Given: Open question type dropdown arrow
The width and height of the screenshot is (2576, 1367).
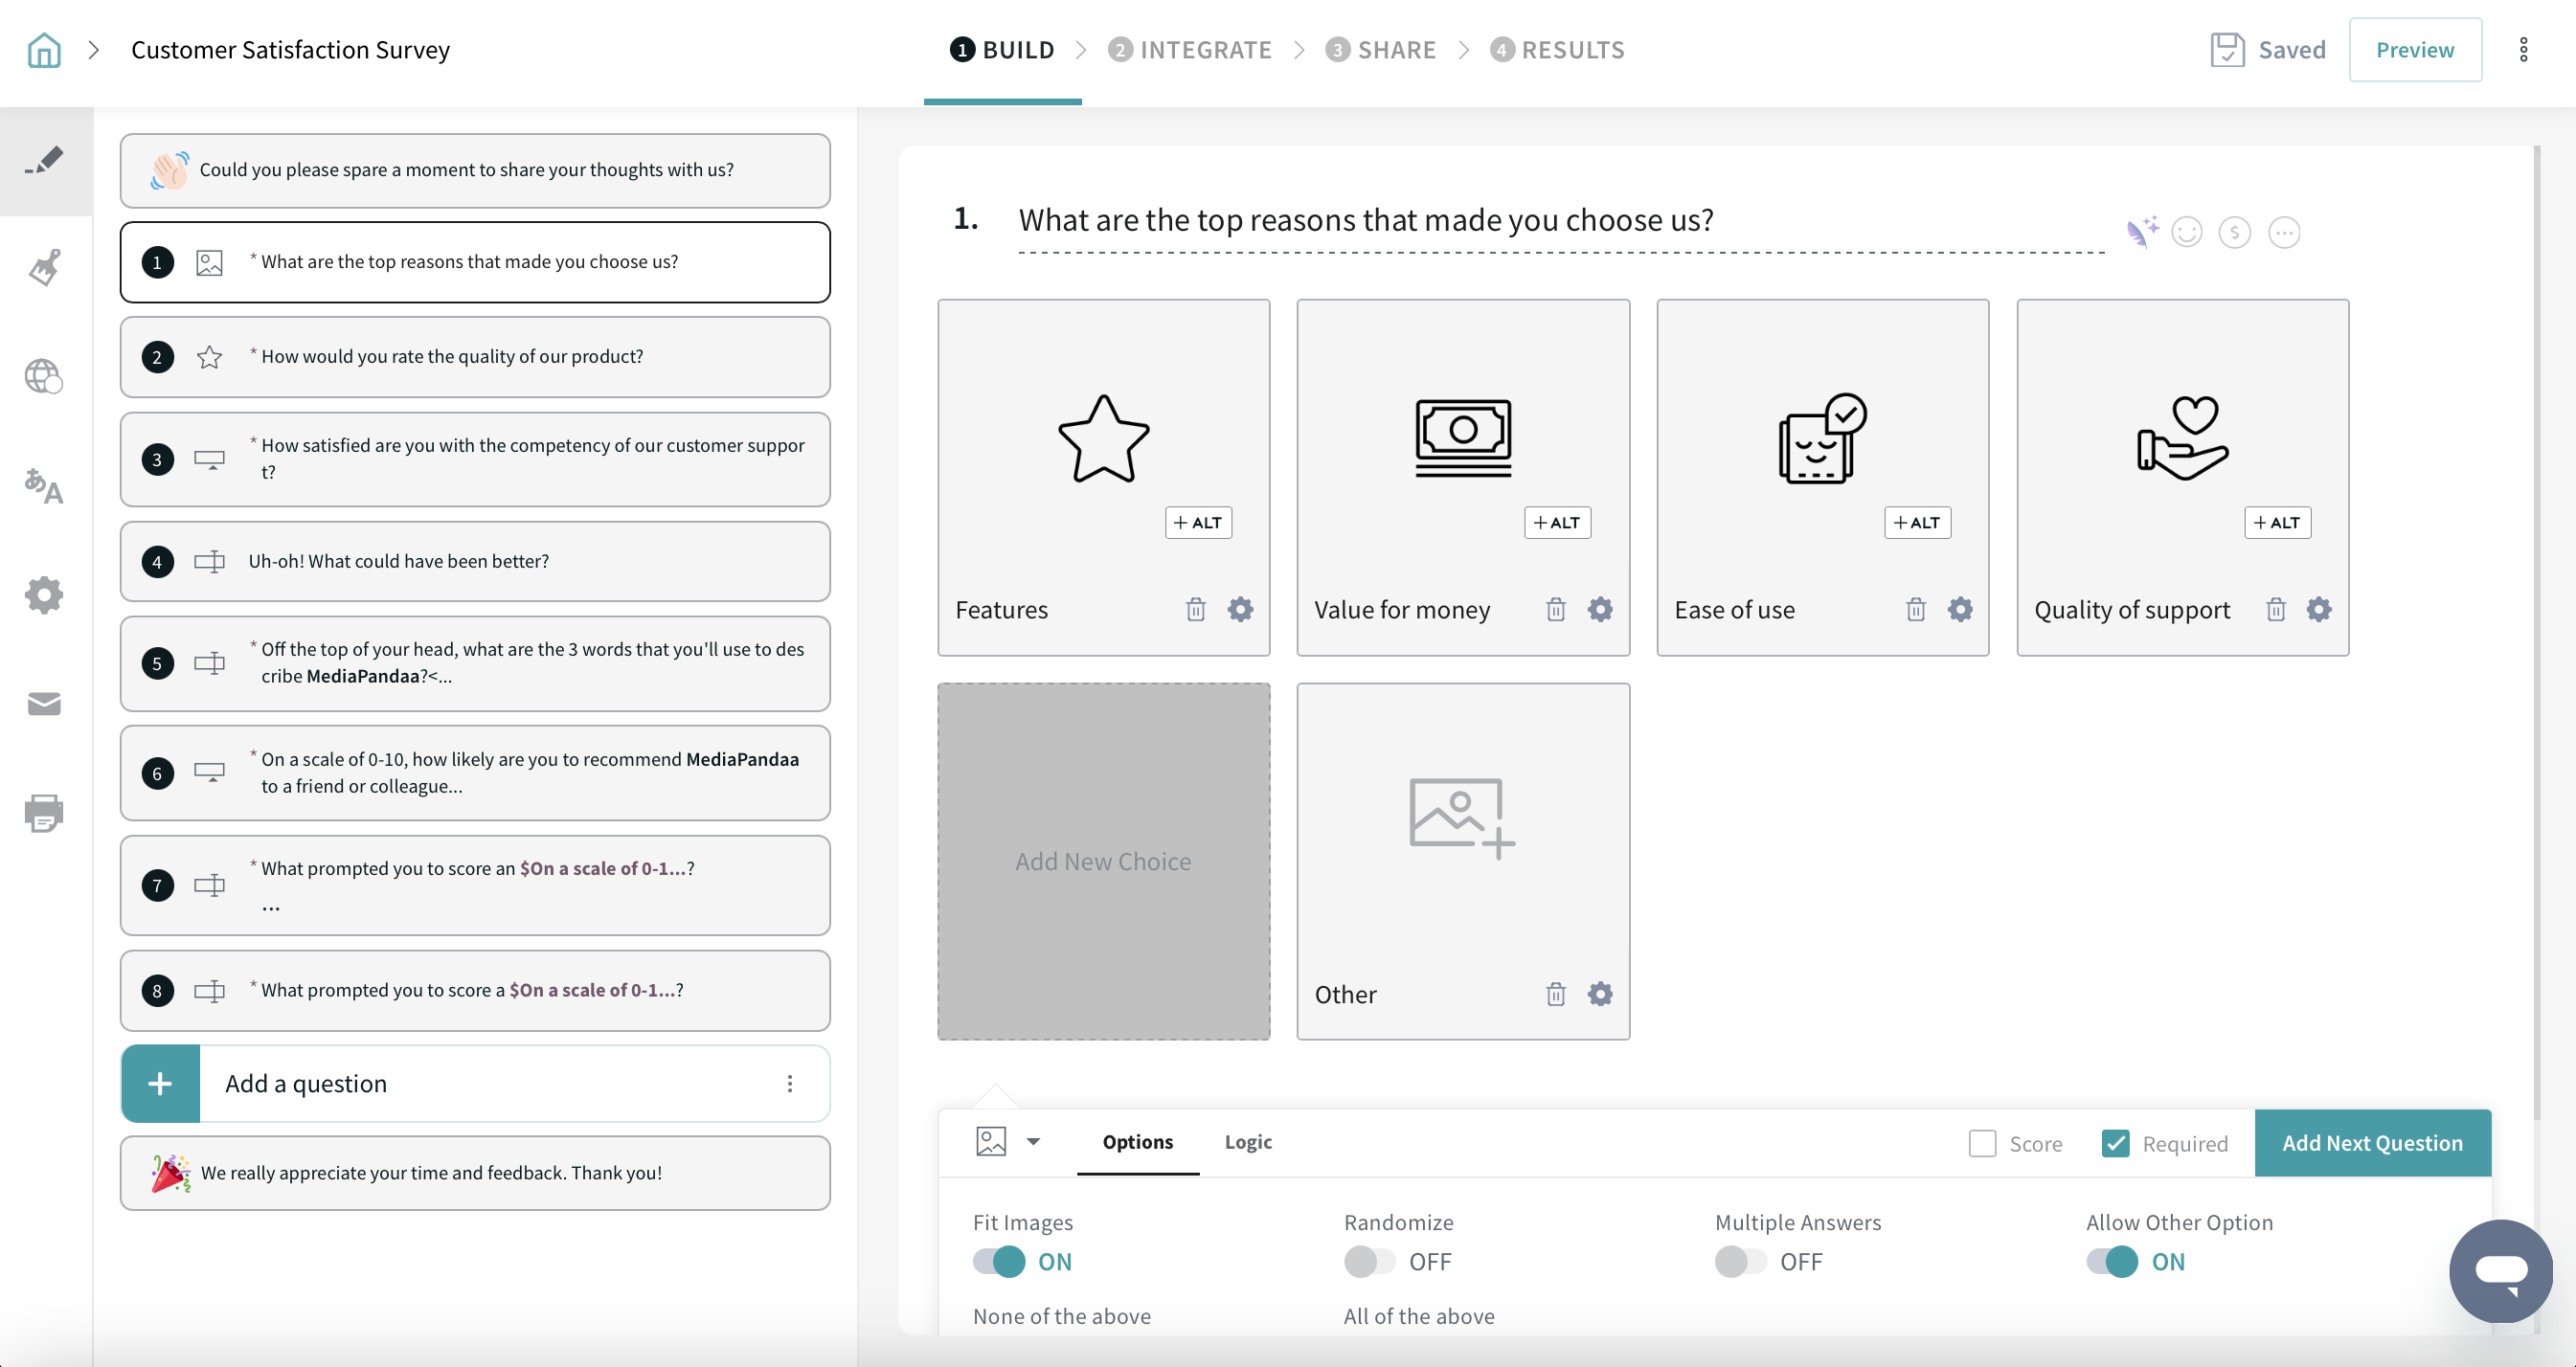Looking at the screenshot, I should [1033, 1141].
